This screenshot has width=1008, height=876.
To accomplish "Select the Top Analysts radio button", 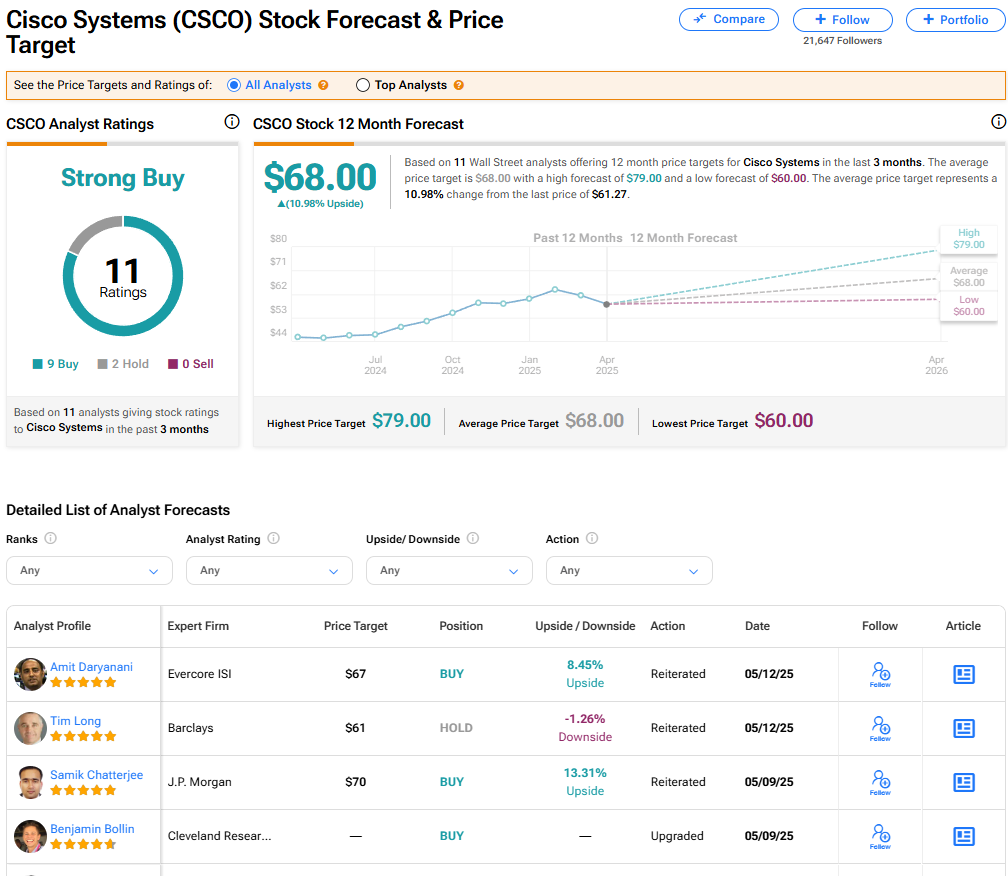I will pos(363,86).
